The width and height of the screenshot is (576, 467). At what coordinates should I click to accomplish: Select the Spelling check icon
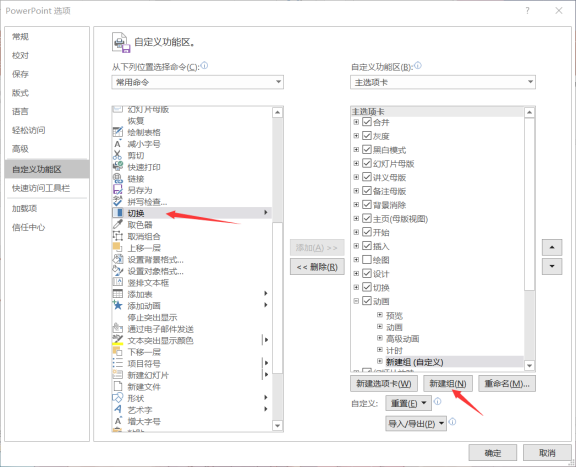pos(118,202)
